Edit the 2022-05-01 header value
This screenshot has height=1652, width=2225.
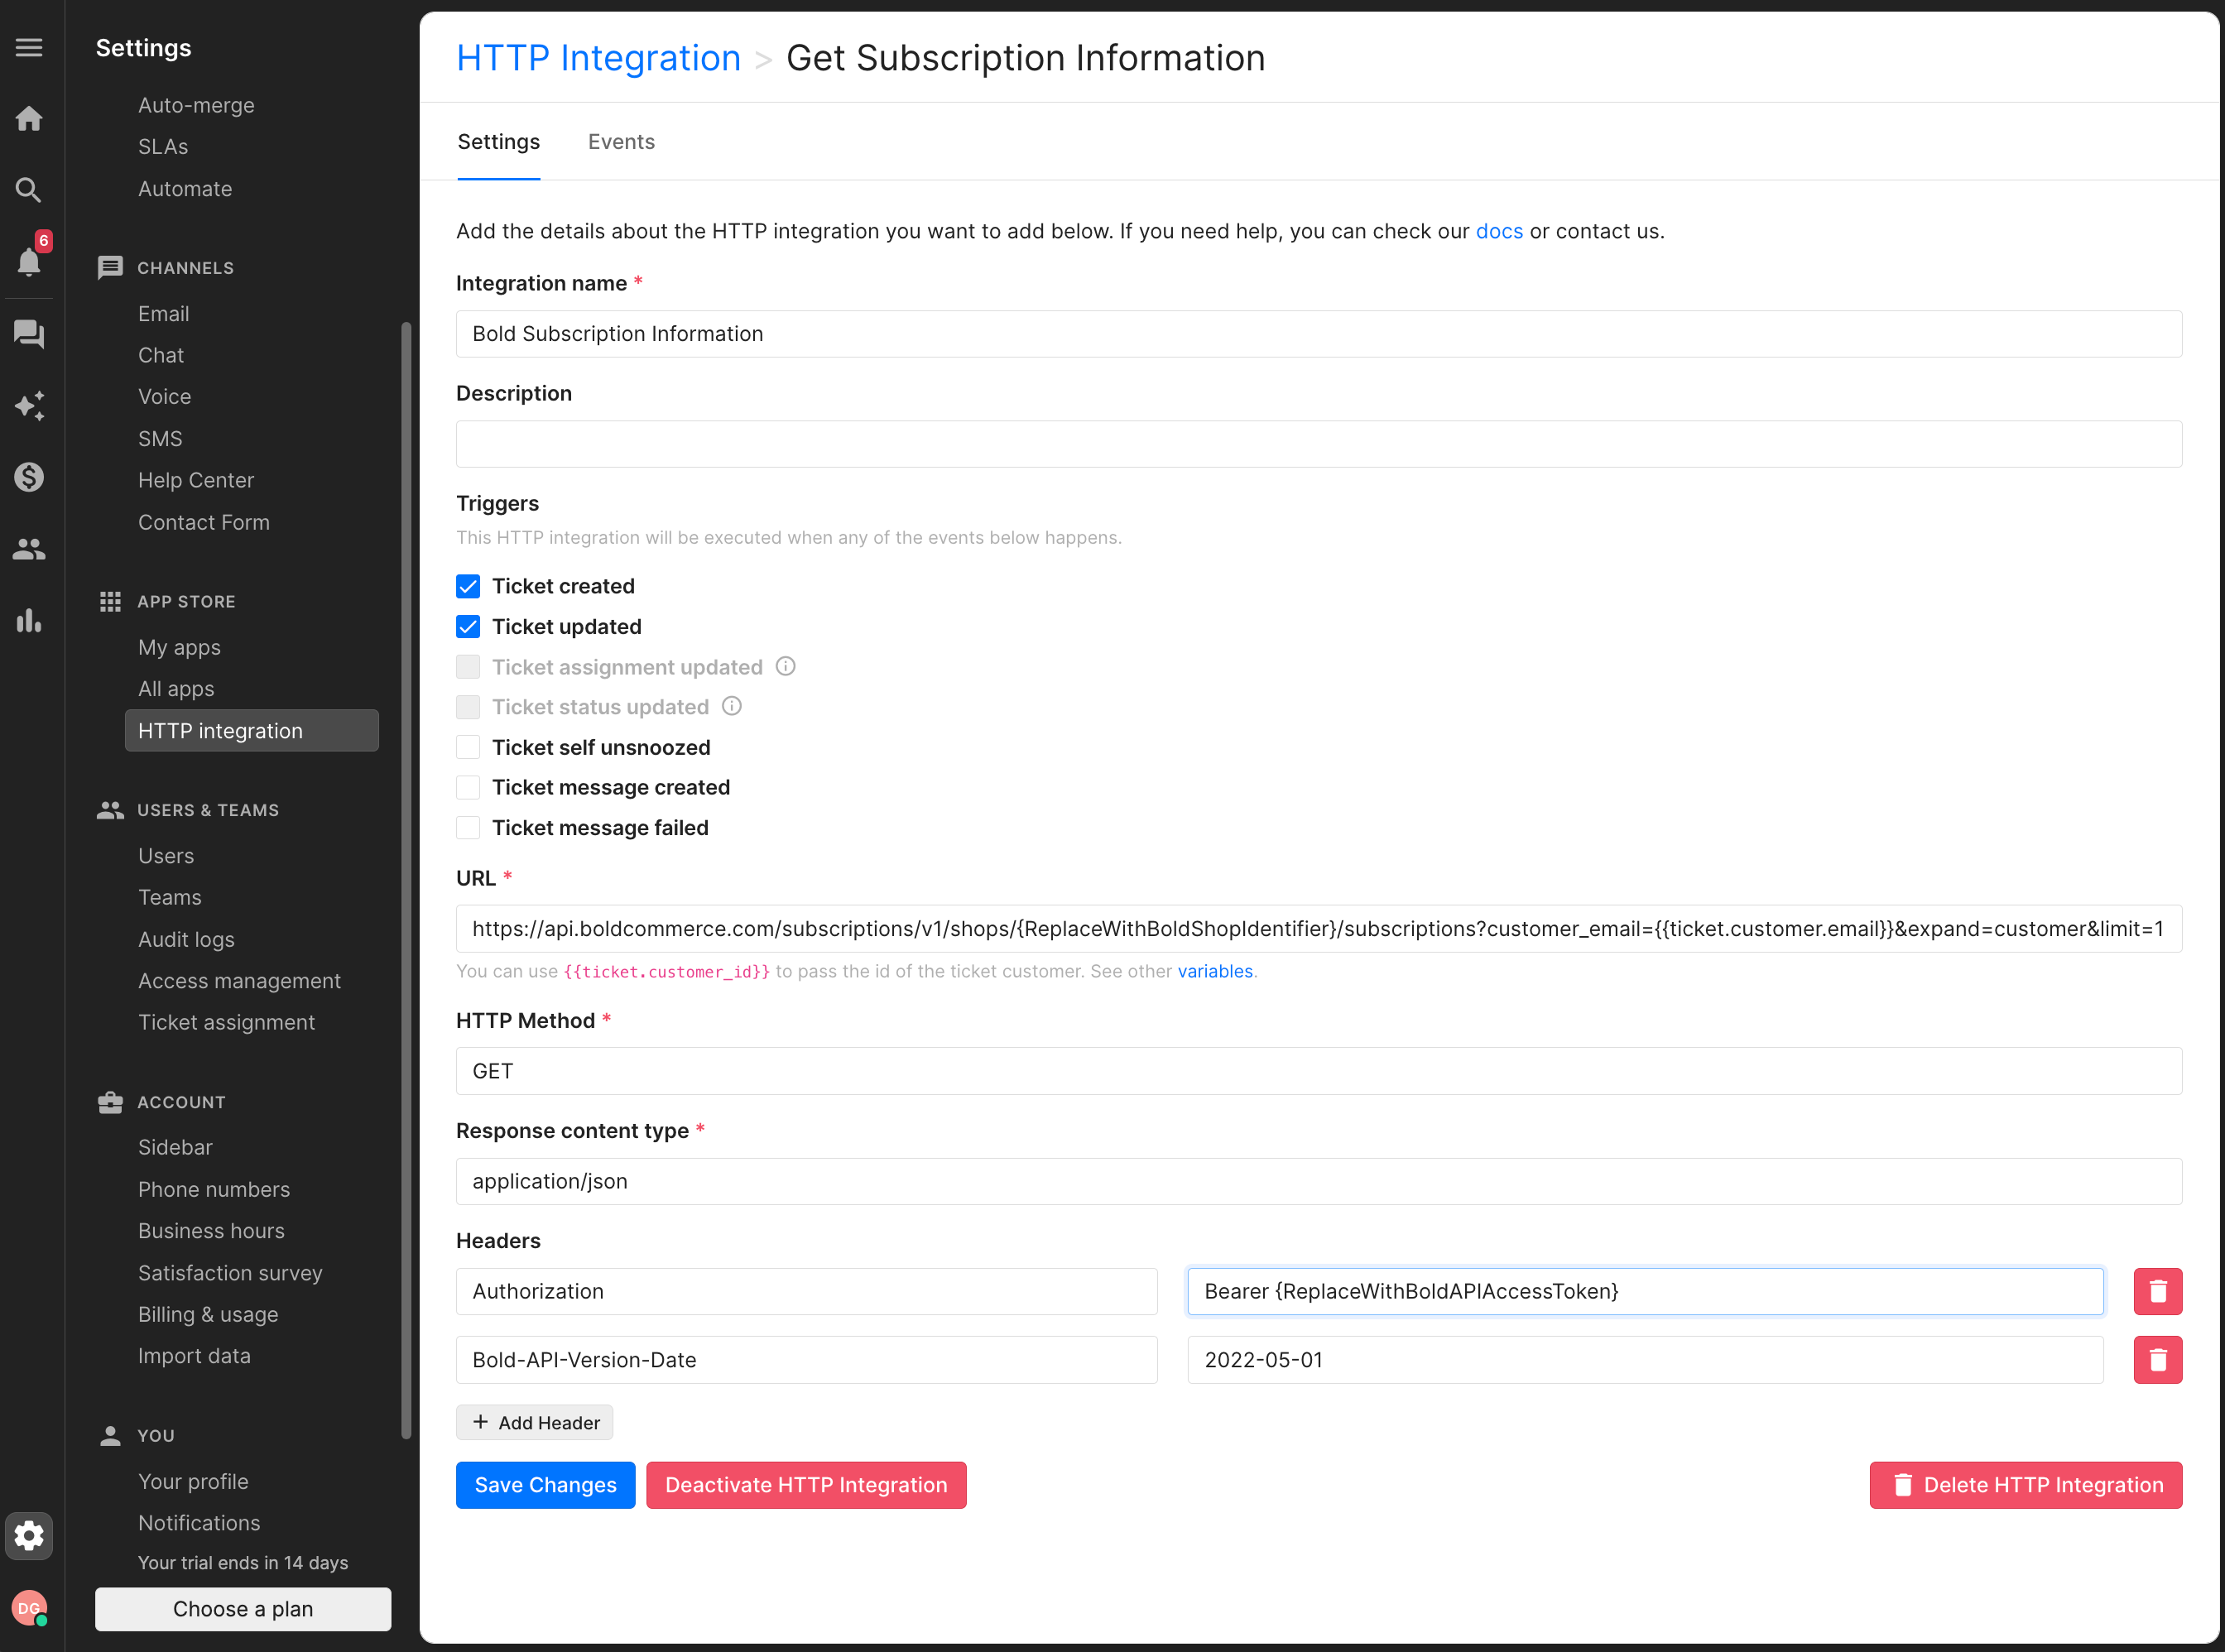pos(1645,1360)
